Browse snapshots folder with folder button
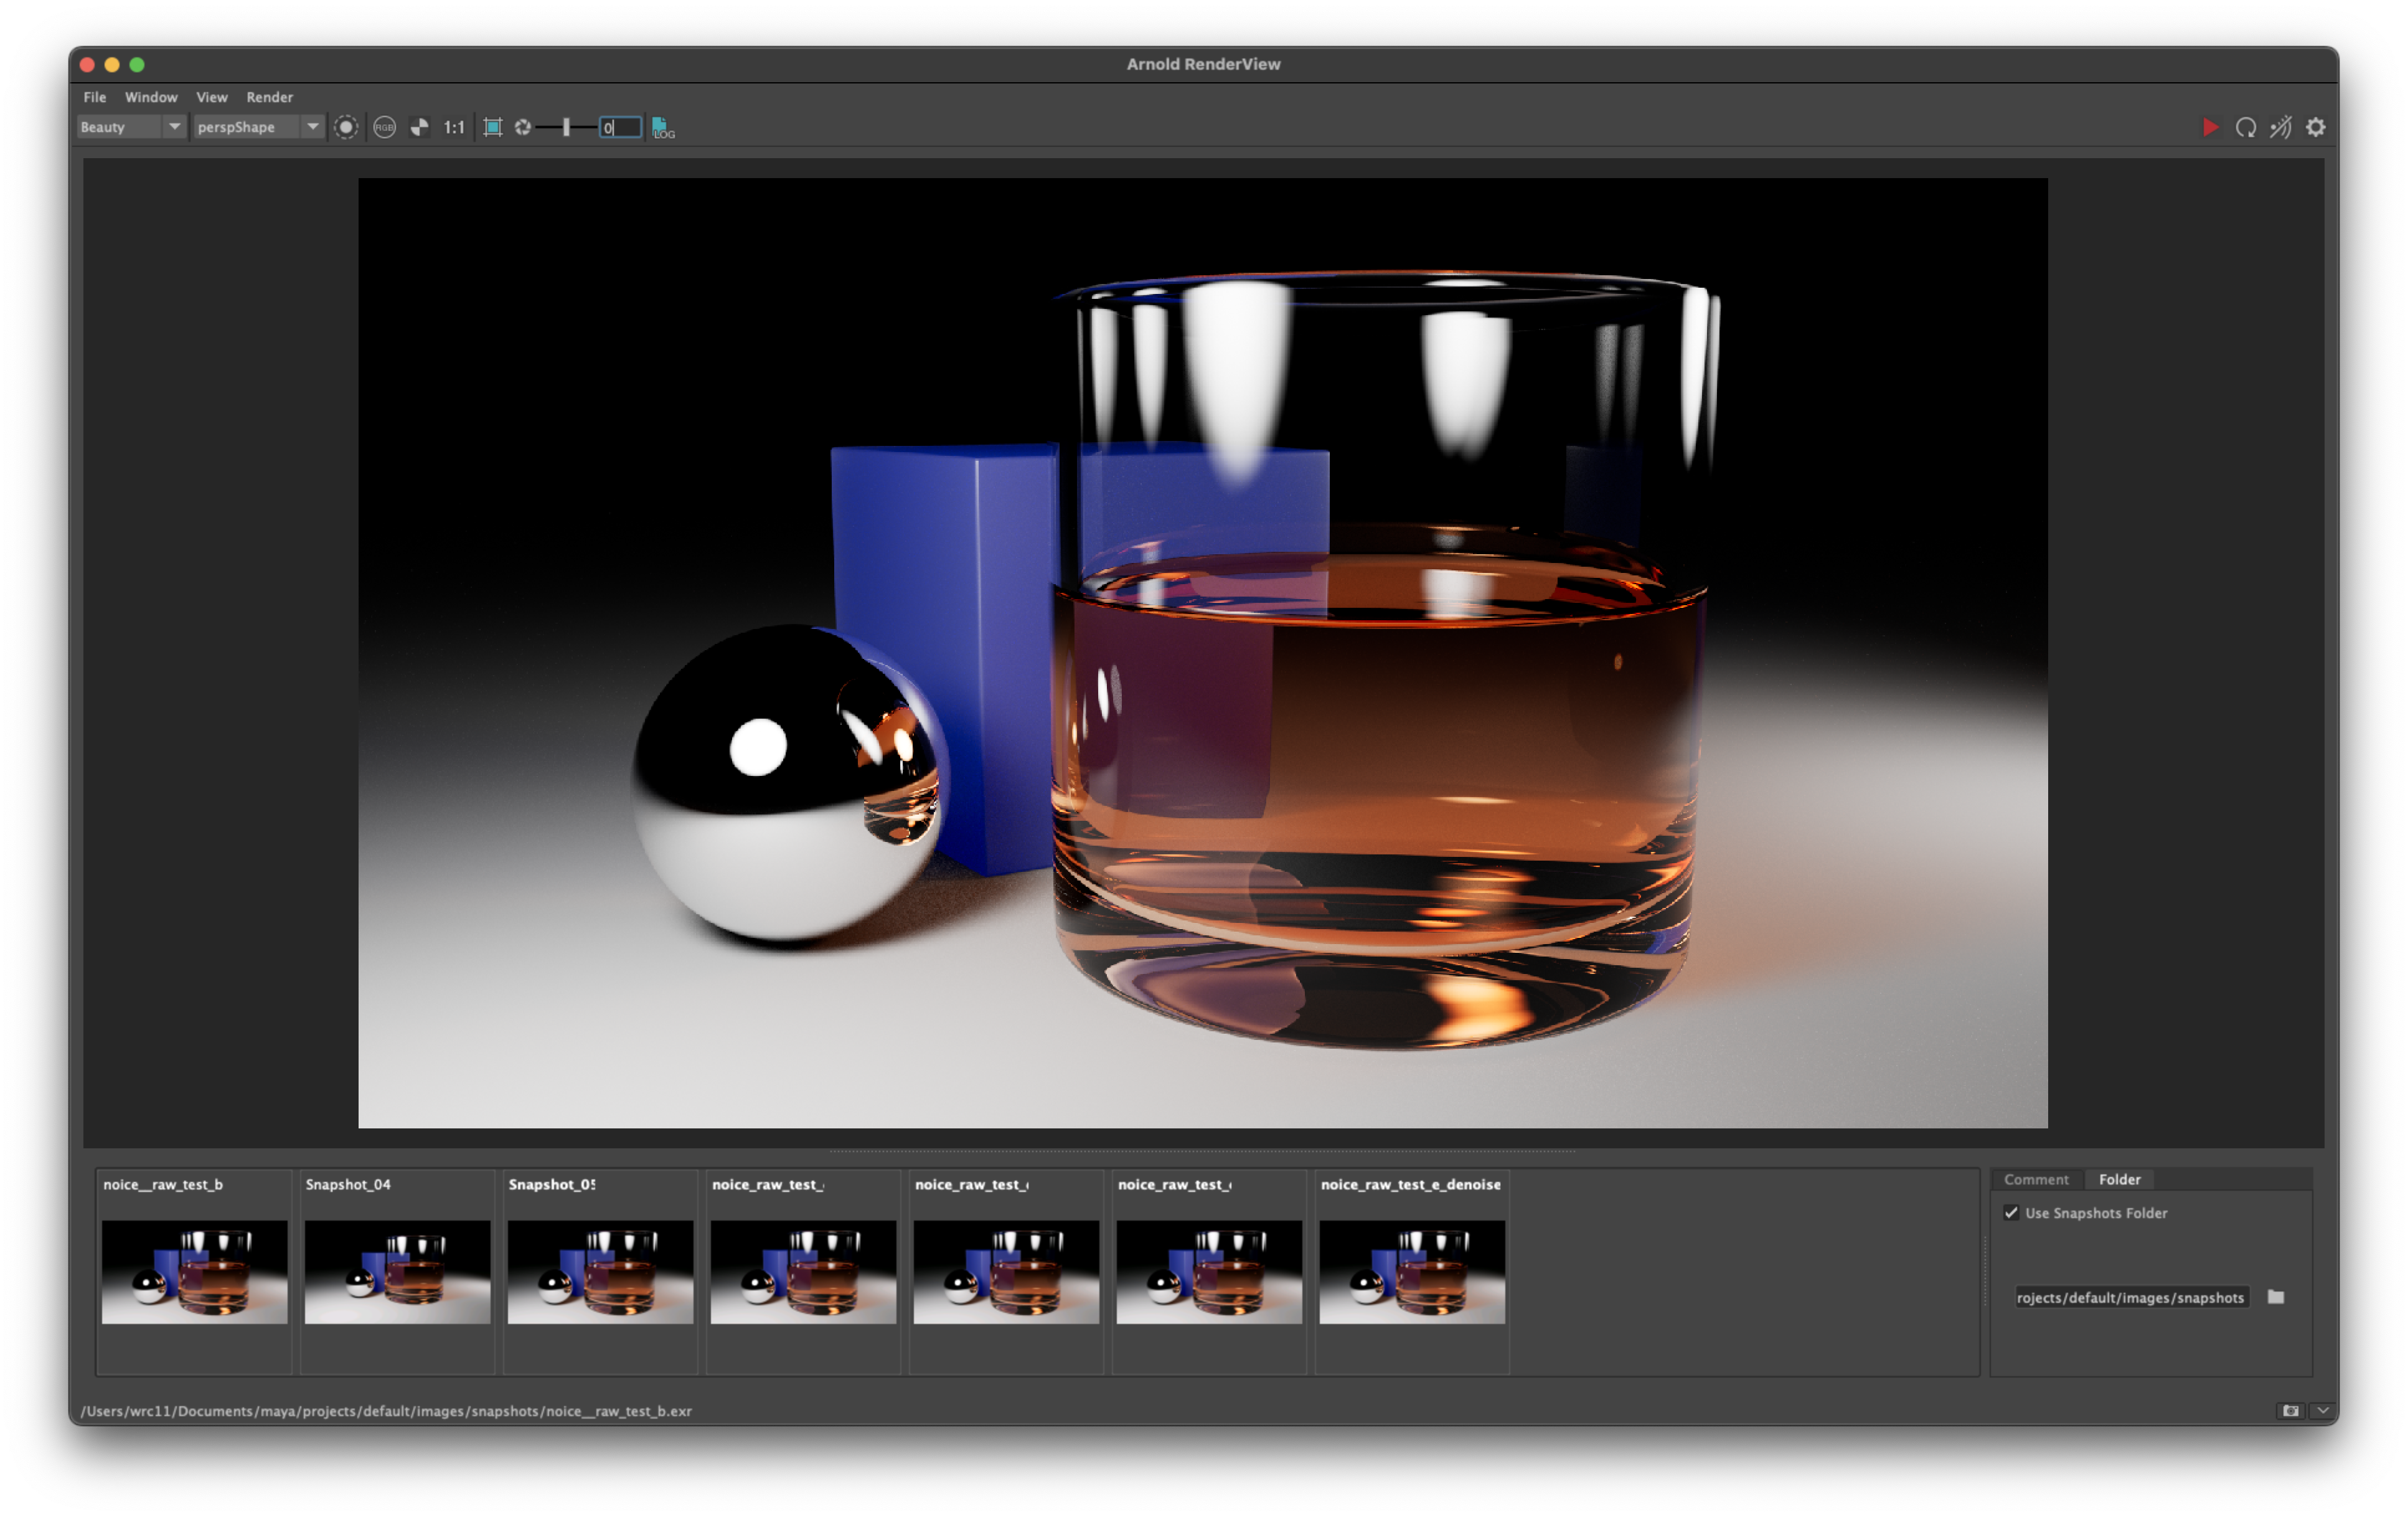Viewport: 2408px width, 1517px height. tap(2275, 1297)
